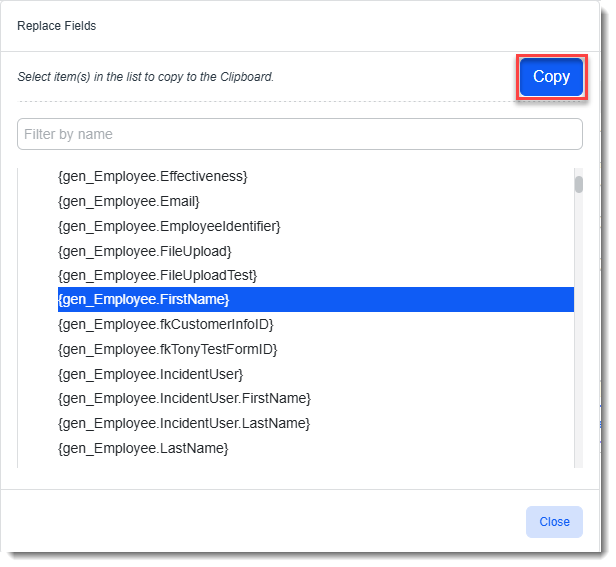616x567 pixels.
Task: Choose {gen_Employee.fkTonyTestFormID} item
Action: (168, 349)
